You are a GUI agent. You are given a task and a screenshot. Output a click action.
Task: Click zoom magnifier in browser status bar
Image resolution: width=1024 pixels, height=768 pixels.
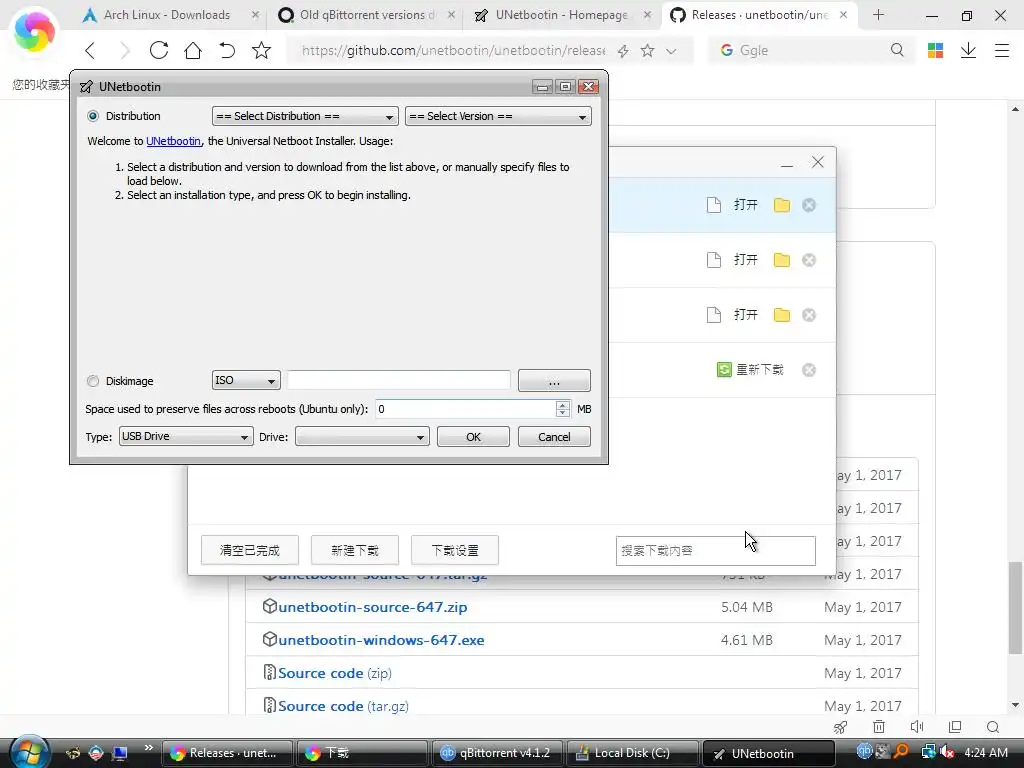tap(993, 727)
